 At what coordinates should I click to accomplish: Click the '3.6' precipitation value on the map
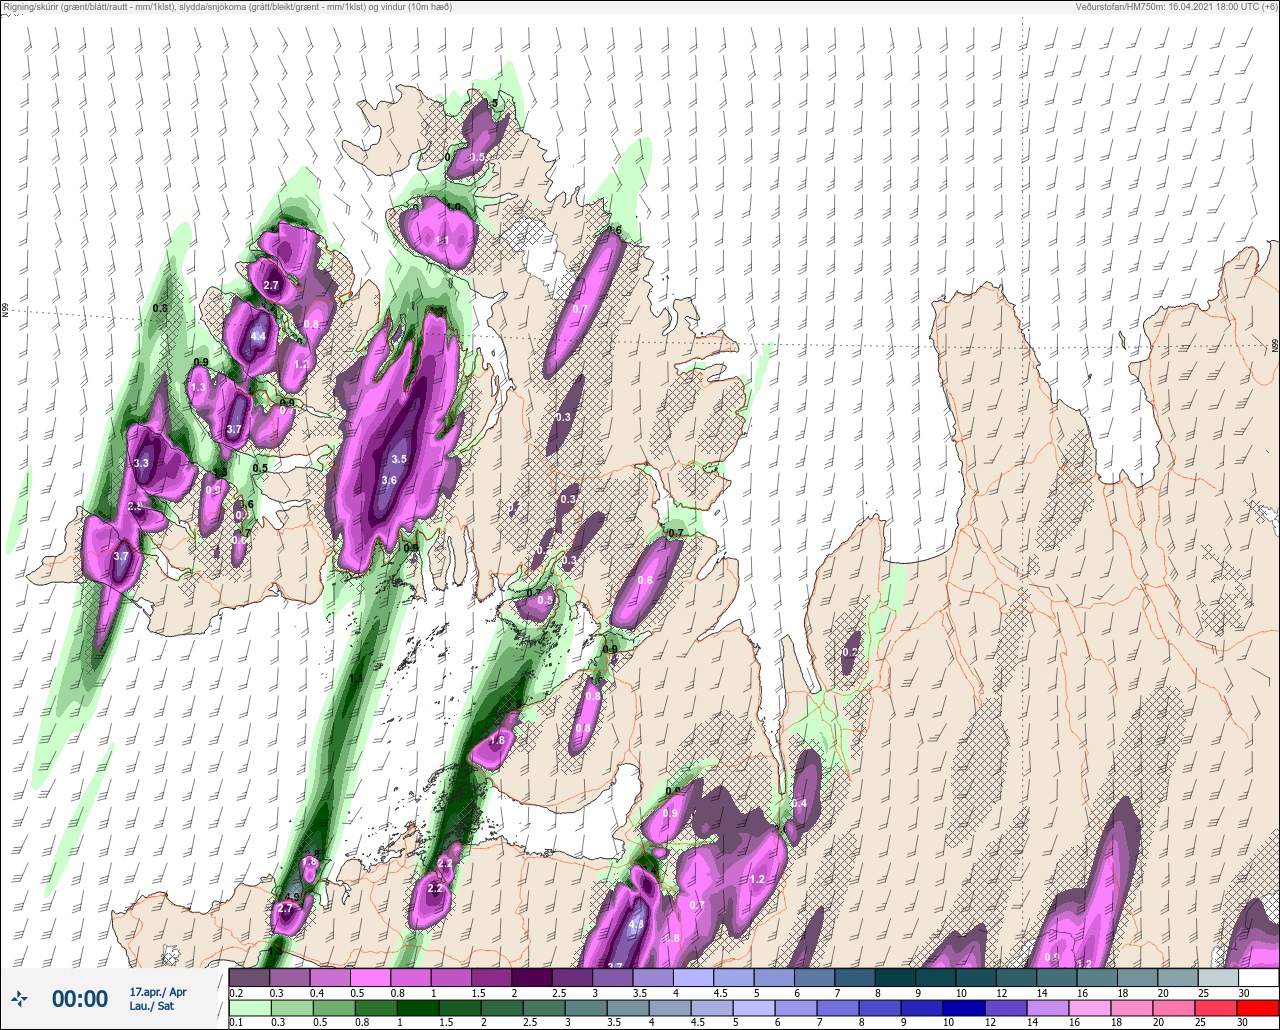[389, 480]
